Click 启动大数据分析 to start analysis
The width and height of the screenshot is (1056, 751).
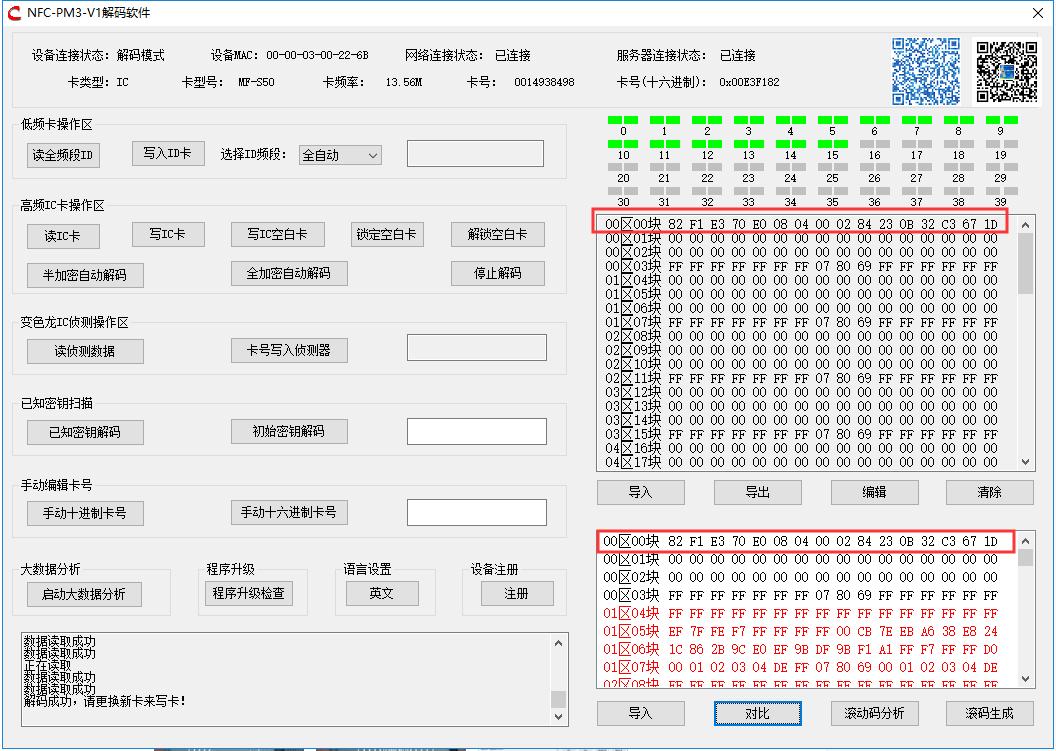pyautogui.click(x=85, y=593)
